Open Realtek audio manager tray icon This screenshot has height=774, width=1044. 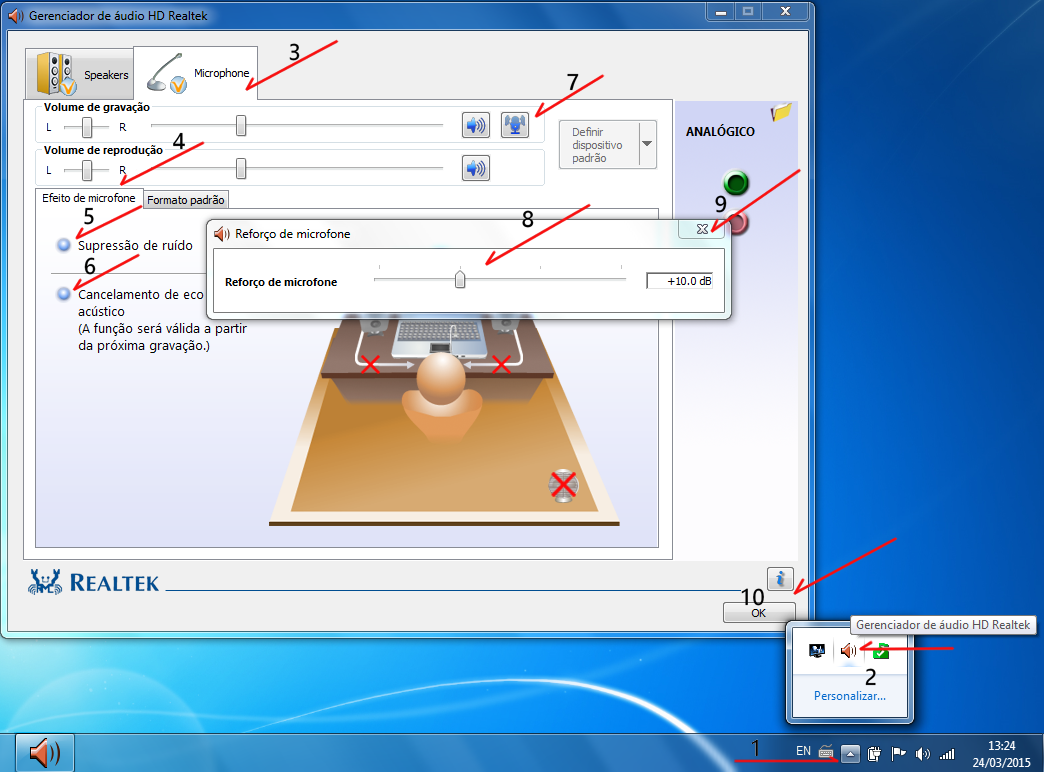(x=848, y=650)
